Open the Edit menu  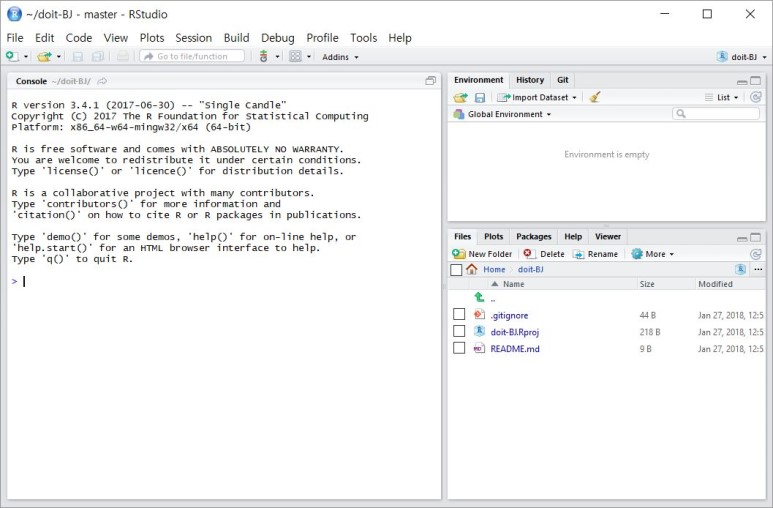[x=44, y=38]
